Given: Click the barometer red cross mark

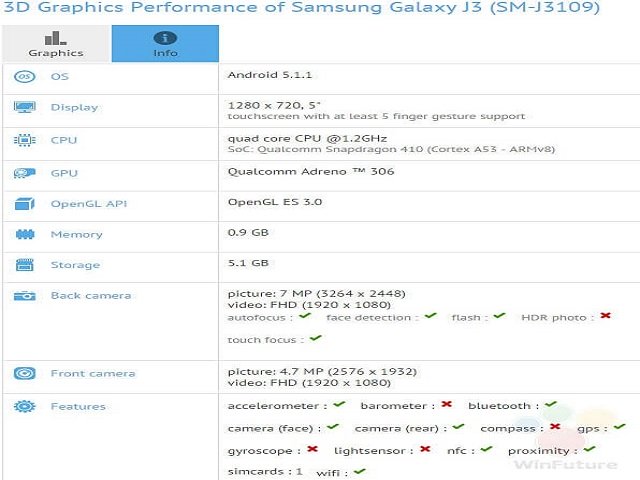Looking at the screenshot, I should tap(446, 405).
